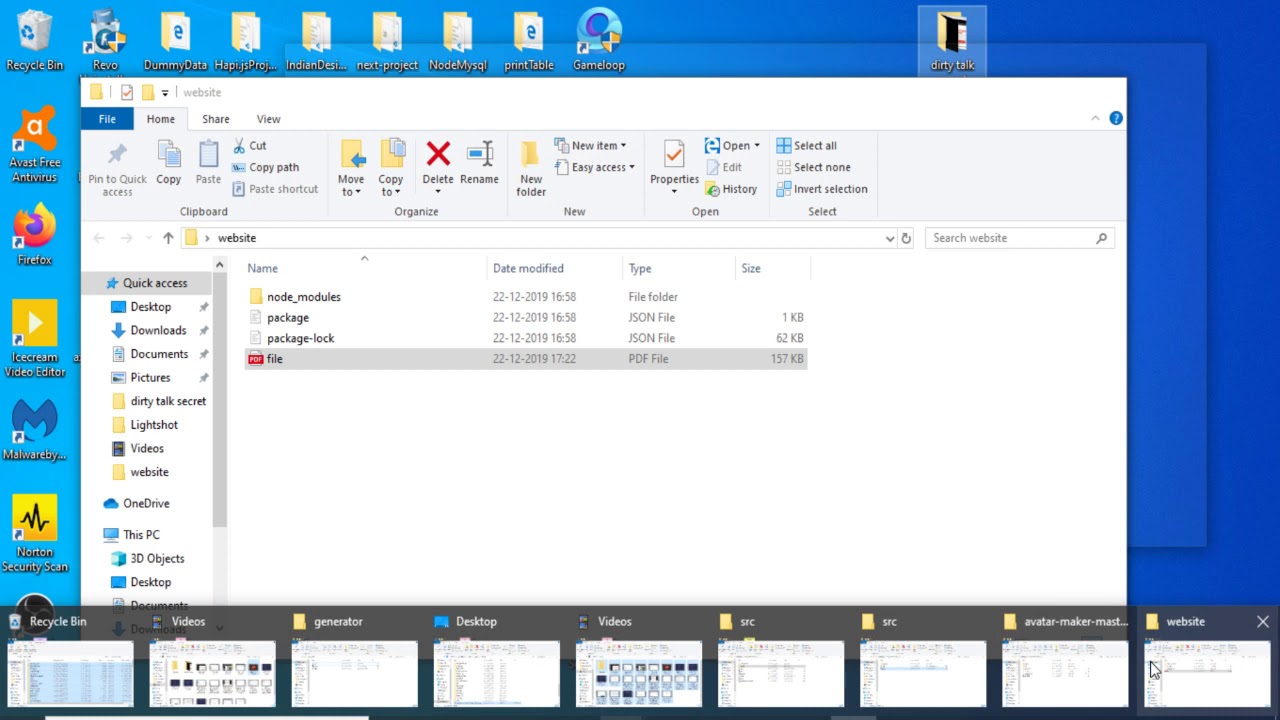Open the Share ribbon tab
The width and height of the screenshot is (1280, 720).
click(215, 119)
